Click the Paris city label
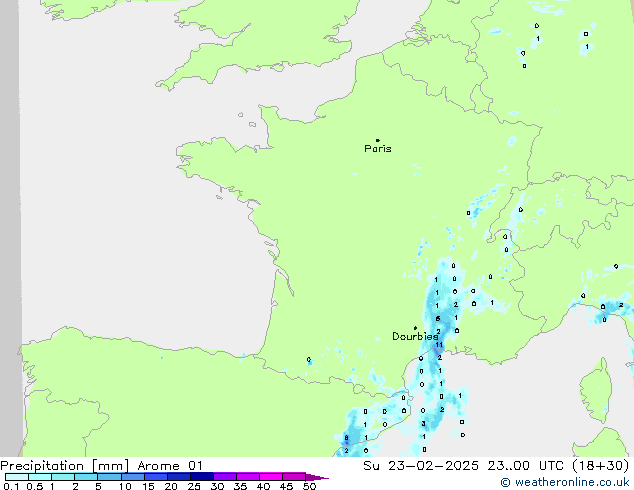This screenshot has width=634, height=490. point(378,149)
